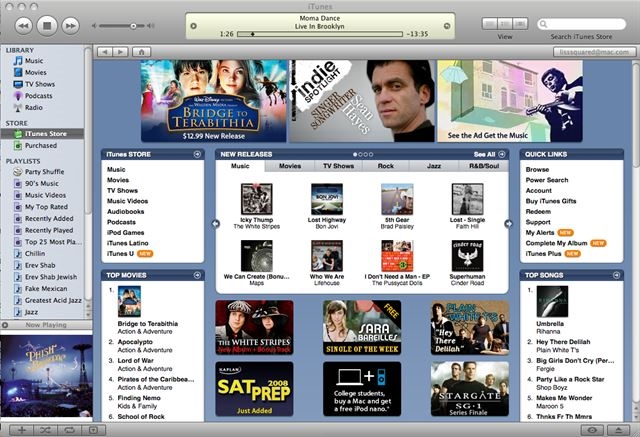
Task: Select the Jazz tab in New Releases
Action: [434, 166]
